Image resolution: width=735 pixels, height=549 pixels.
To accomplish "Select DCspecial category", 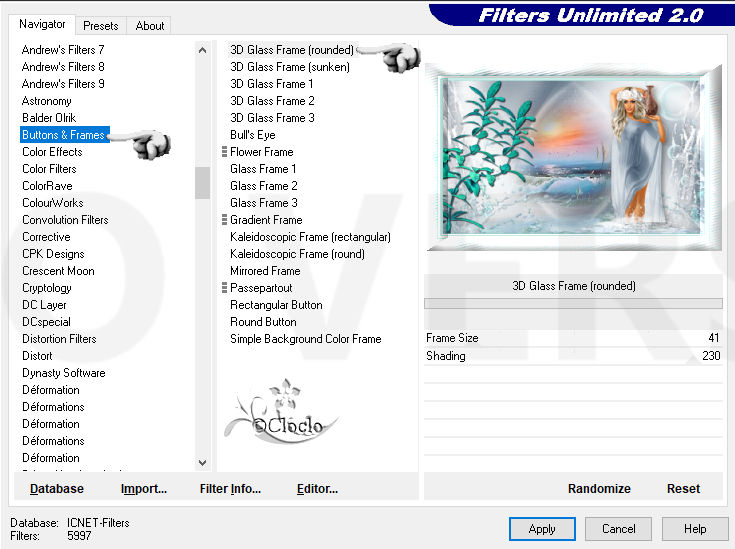I will click(x=46, y=322).
